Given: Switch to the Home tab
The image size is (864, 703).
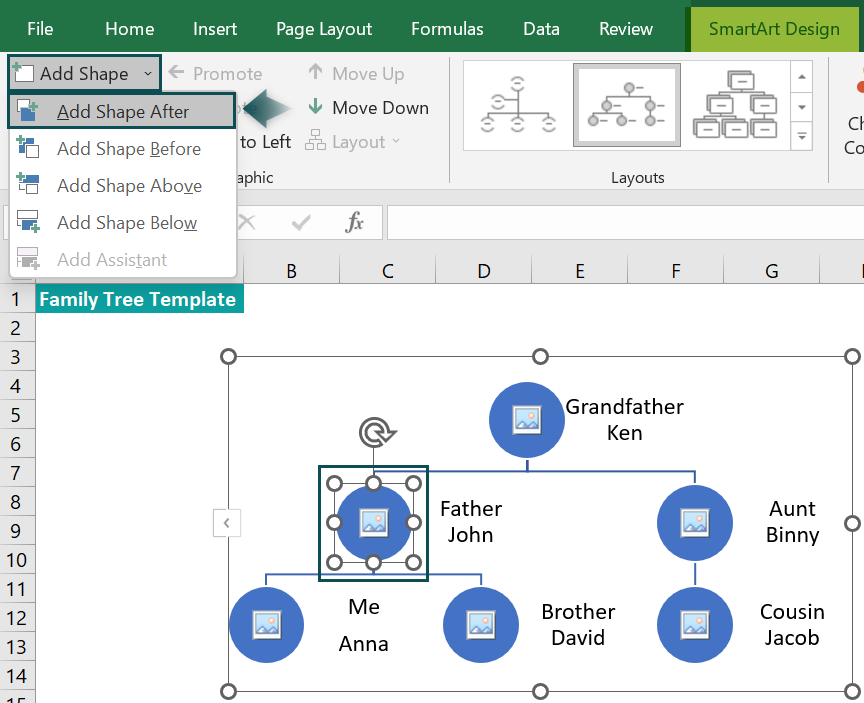Looking at the screenshot, I should pos(129,29).
